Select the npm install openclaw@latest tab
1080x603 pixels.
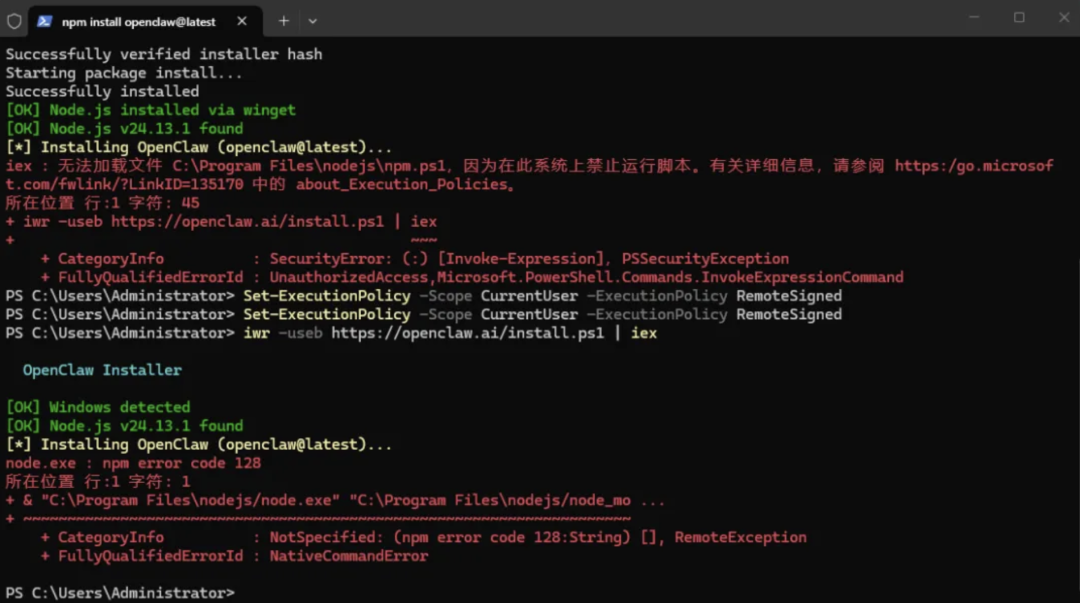(x=138, y=20)
